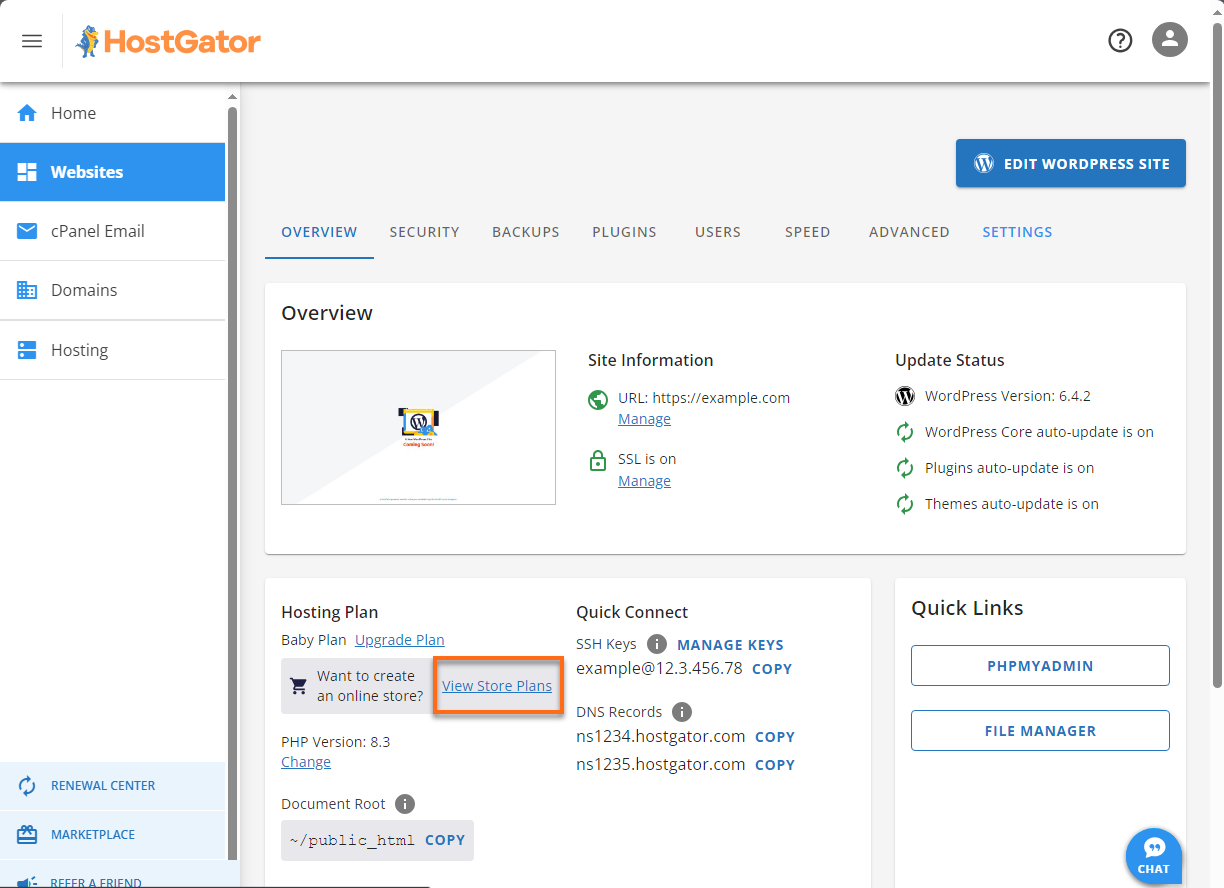This screenshot has width=1224, height=888.
Task: Click the website preview thumbnail
Action: click(418, 427)
